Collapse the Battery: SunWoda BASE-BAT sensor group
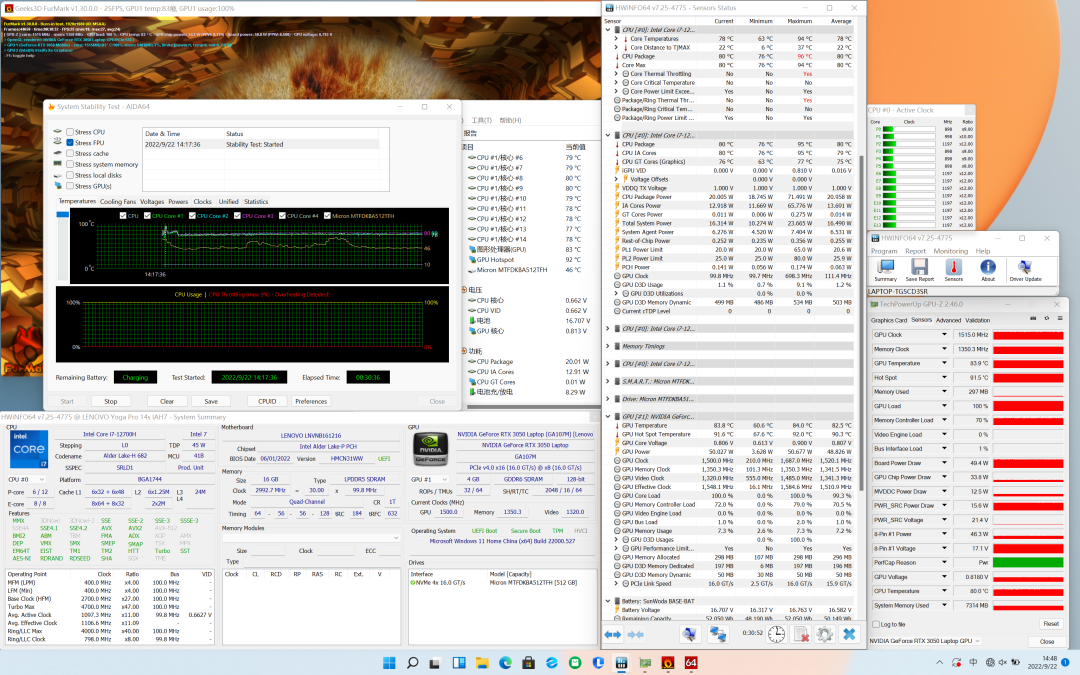The height and width of the screenshot is (675, 1080). [608, 601]
